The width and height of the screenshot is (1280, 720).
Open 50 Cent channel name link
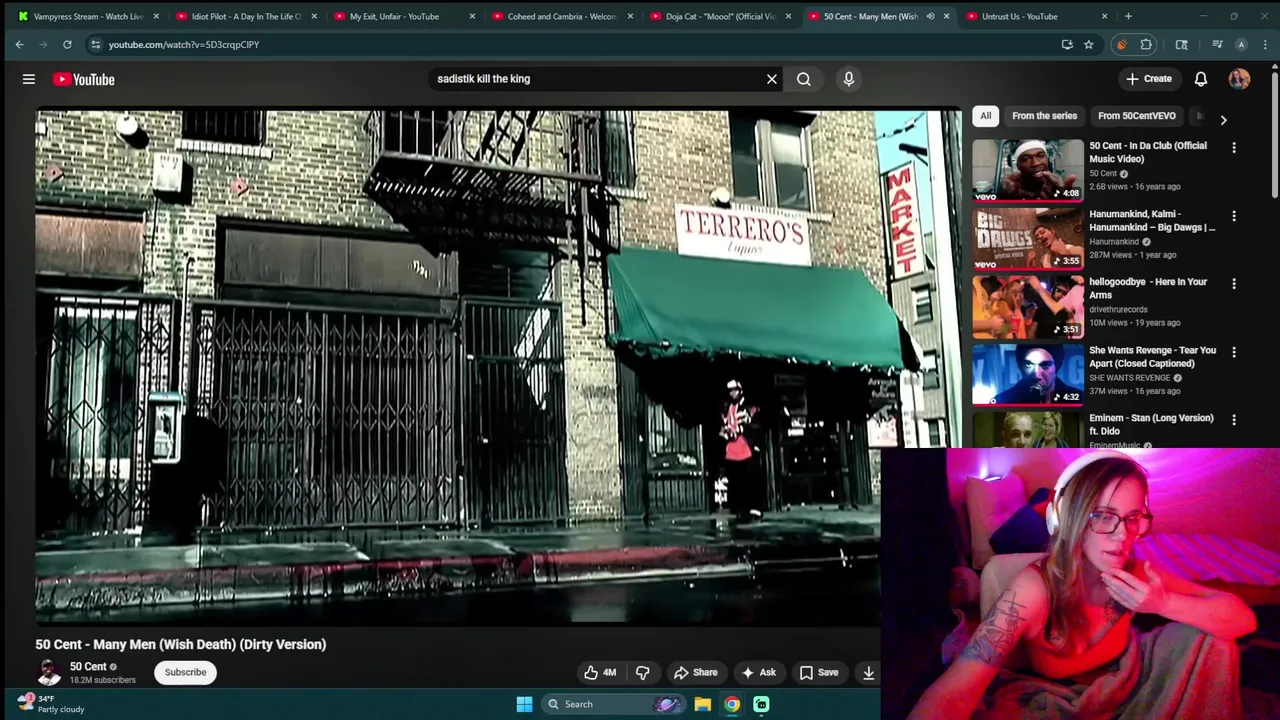(88, 666)
